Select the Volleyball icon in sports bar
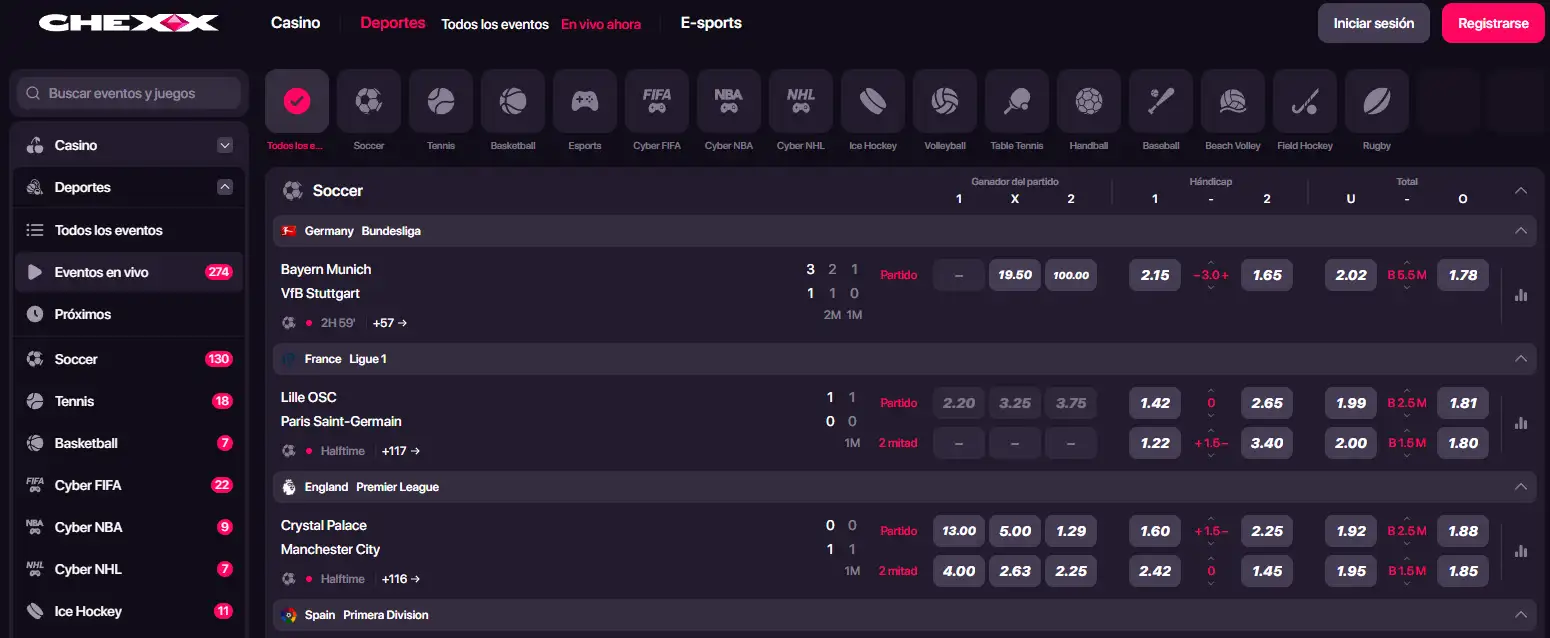 coord(944,101)
